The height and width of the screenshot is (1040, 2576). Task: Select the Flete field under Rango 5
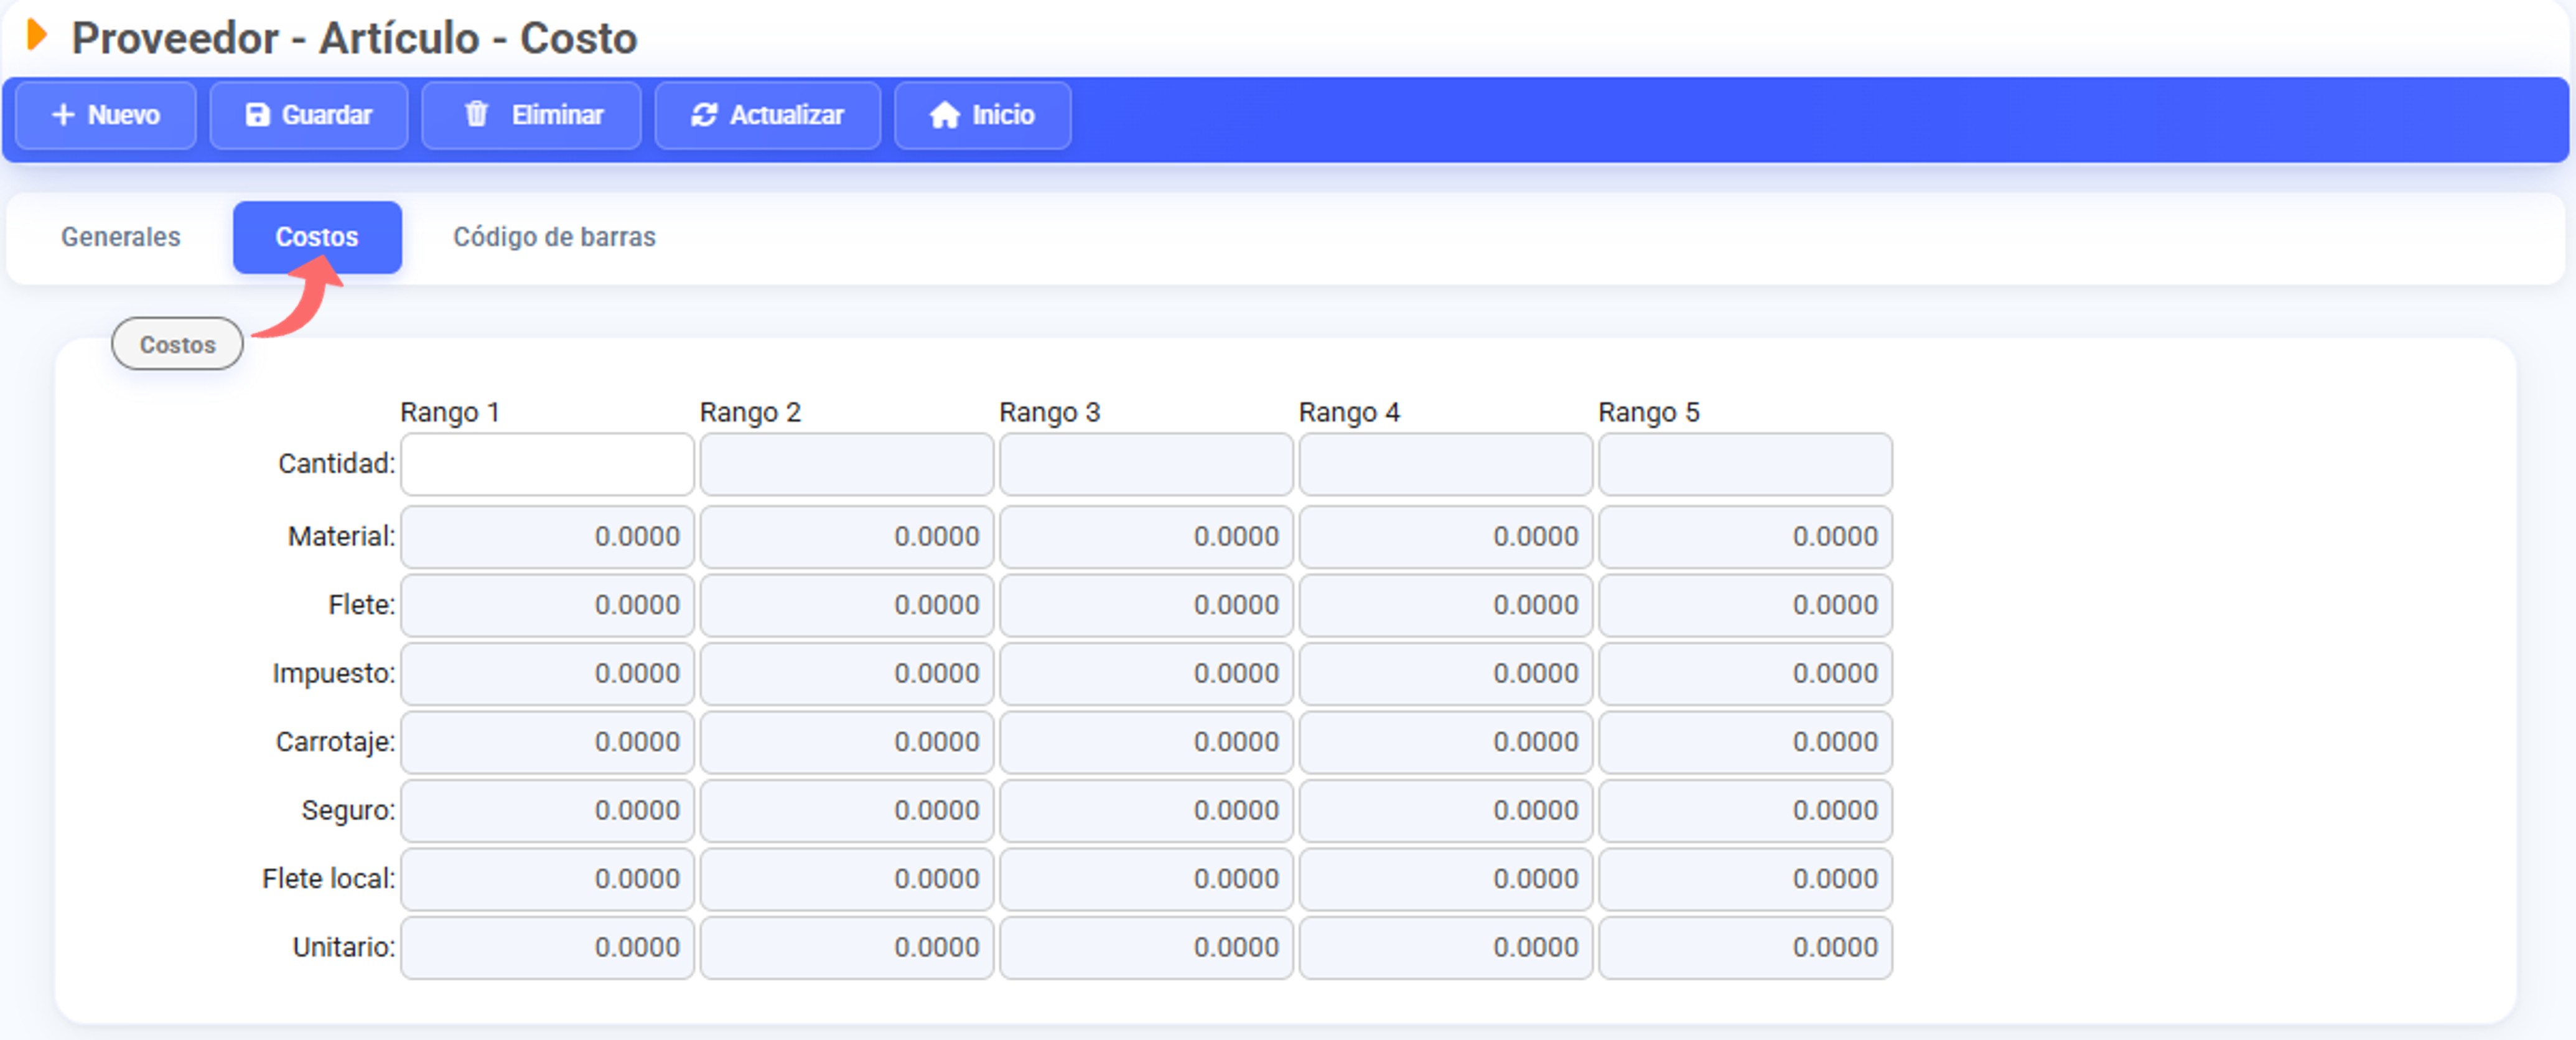click(1745, 605)
